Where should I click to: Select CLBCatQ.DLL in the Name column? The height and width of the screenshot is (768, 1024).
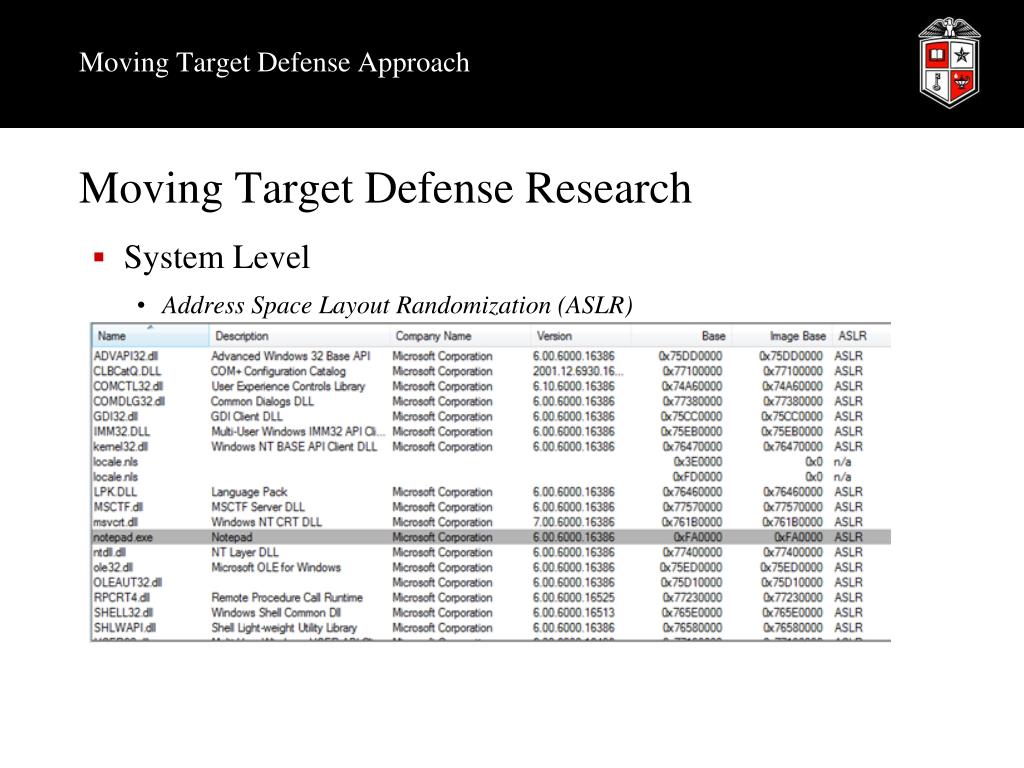[x=127, y=371]
